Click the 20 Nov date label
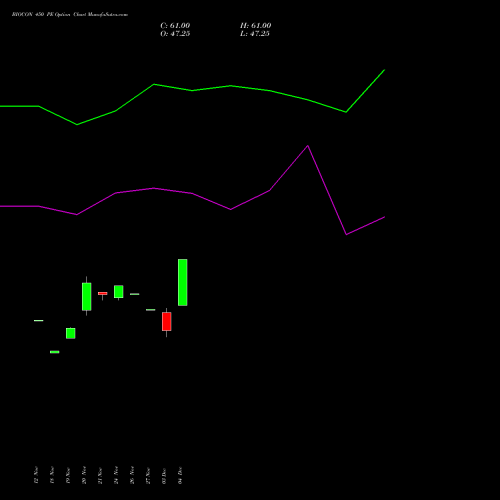This screenshot has height=500, width=500. [x=84, y=475]
